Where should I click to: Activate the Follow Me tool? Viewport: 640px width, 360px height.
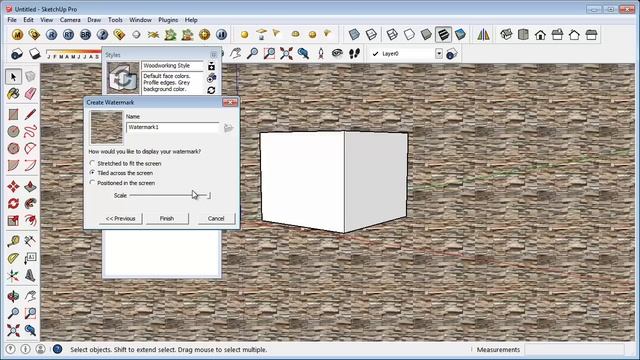point(30,203)
